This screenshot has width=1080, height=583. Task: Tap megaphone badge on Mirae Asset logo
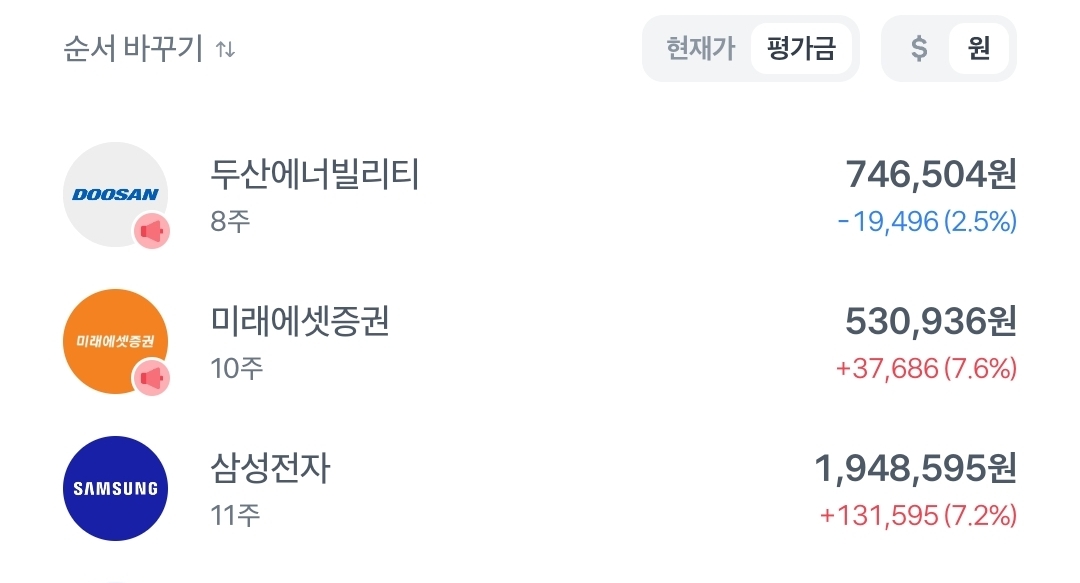[152, 378]
